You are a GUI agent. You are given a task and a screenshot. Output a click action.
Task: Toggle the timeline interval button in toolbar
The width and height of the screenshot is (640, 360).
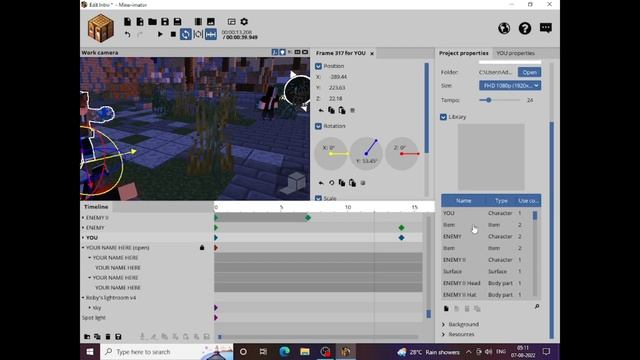click(211, 35)
